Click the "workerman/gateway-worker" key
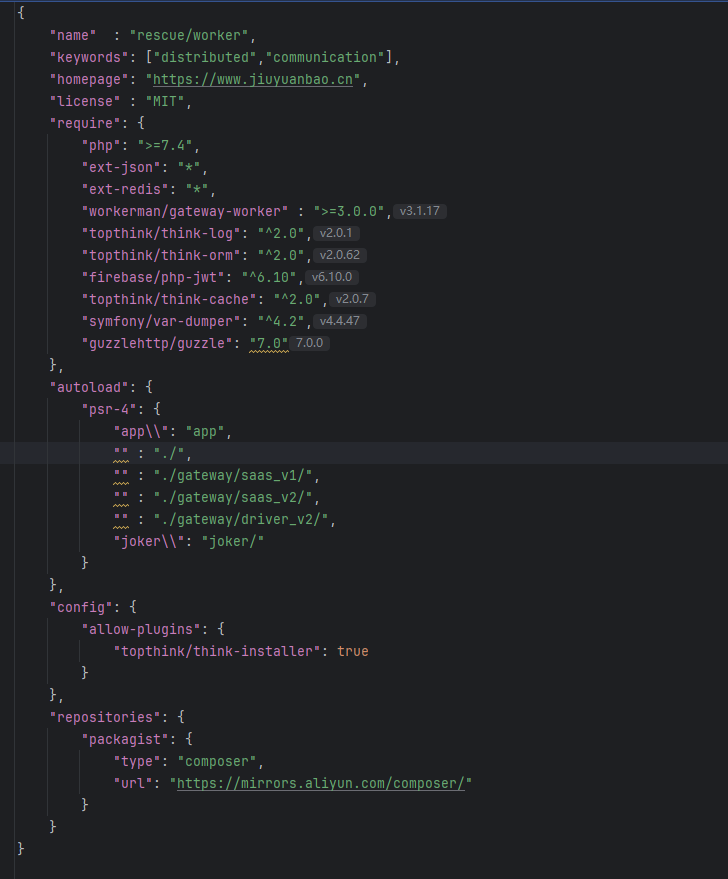Screen dimensions: 728x879 pos(185,211)
